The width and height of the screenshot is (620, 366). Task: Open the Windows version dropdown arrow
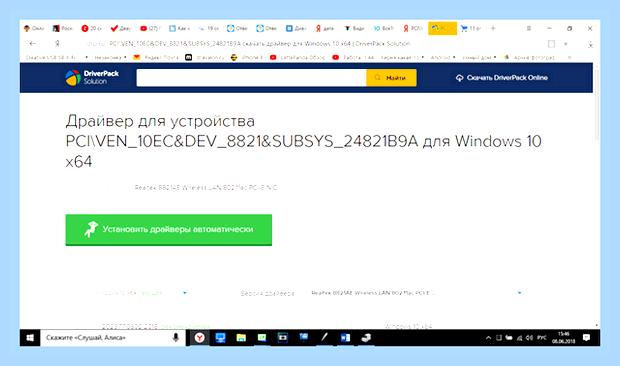(185, 293)
